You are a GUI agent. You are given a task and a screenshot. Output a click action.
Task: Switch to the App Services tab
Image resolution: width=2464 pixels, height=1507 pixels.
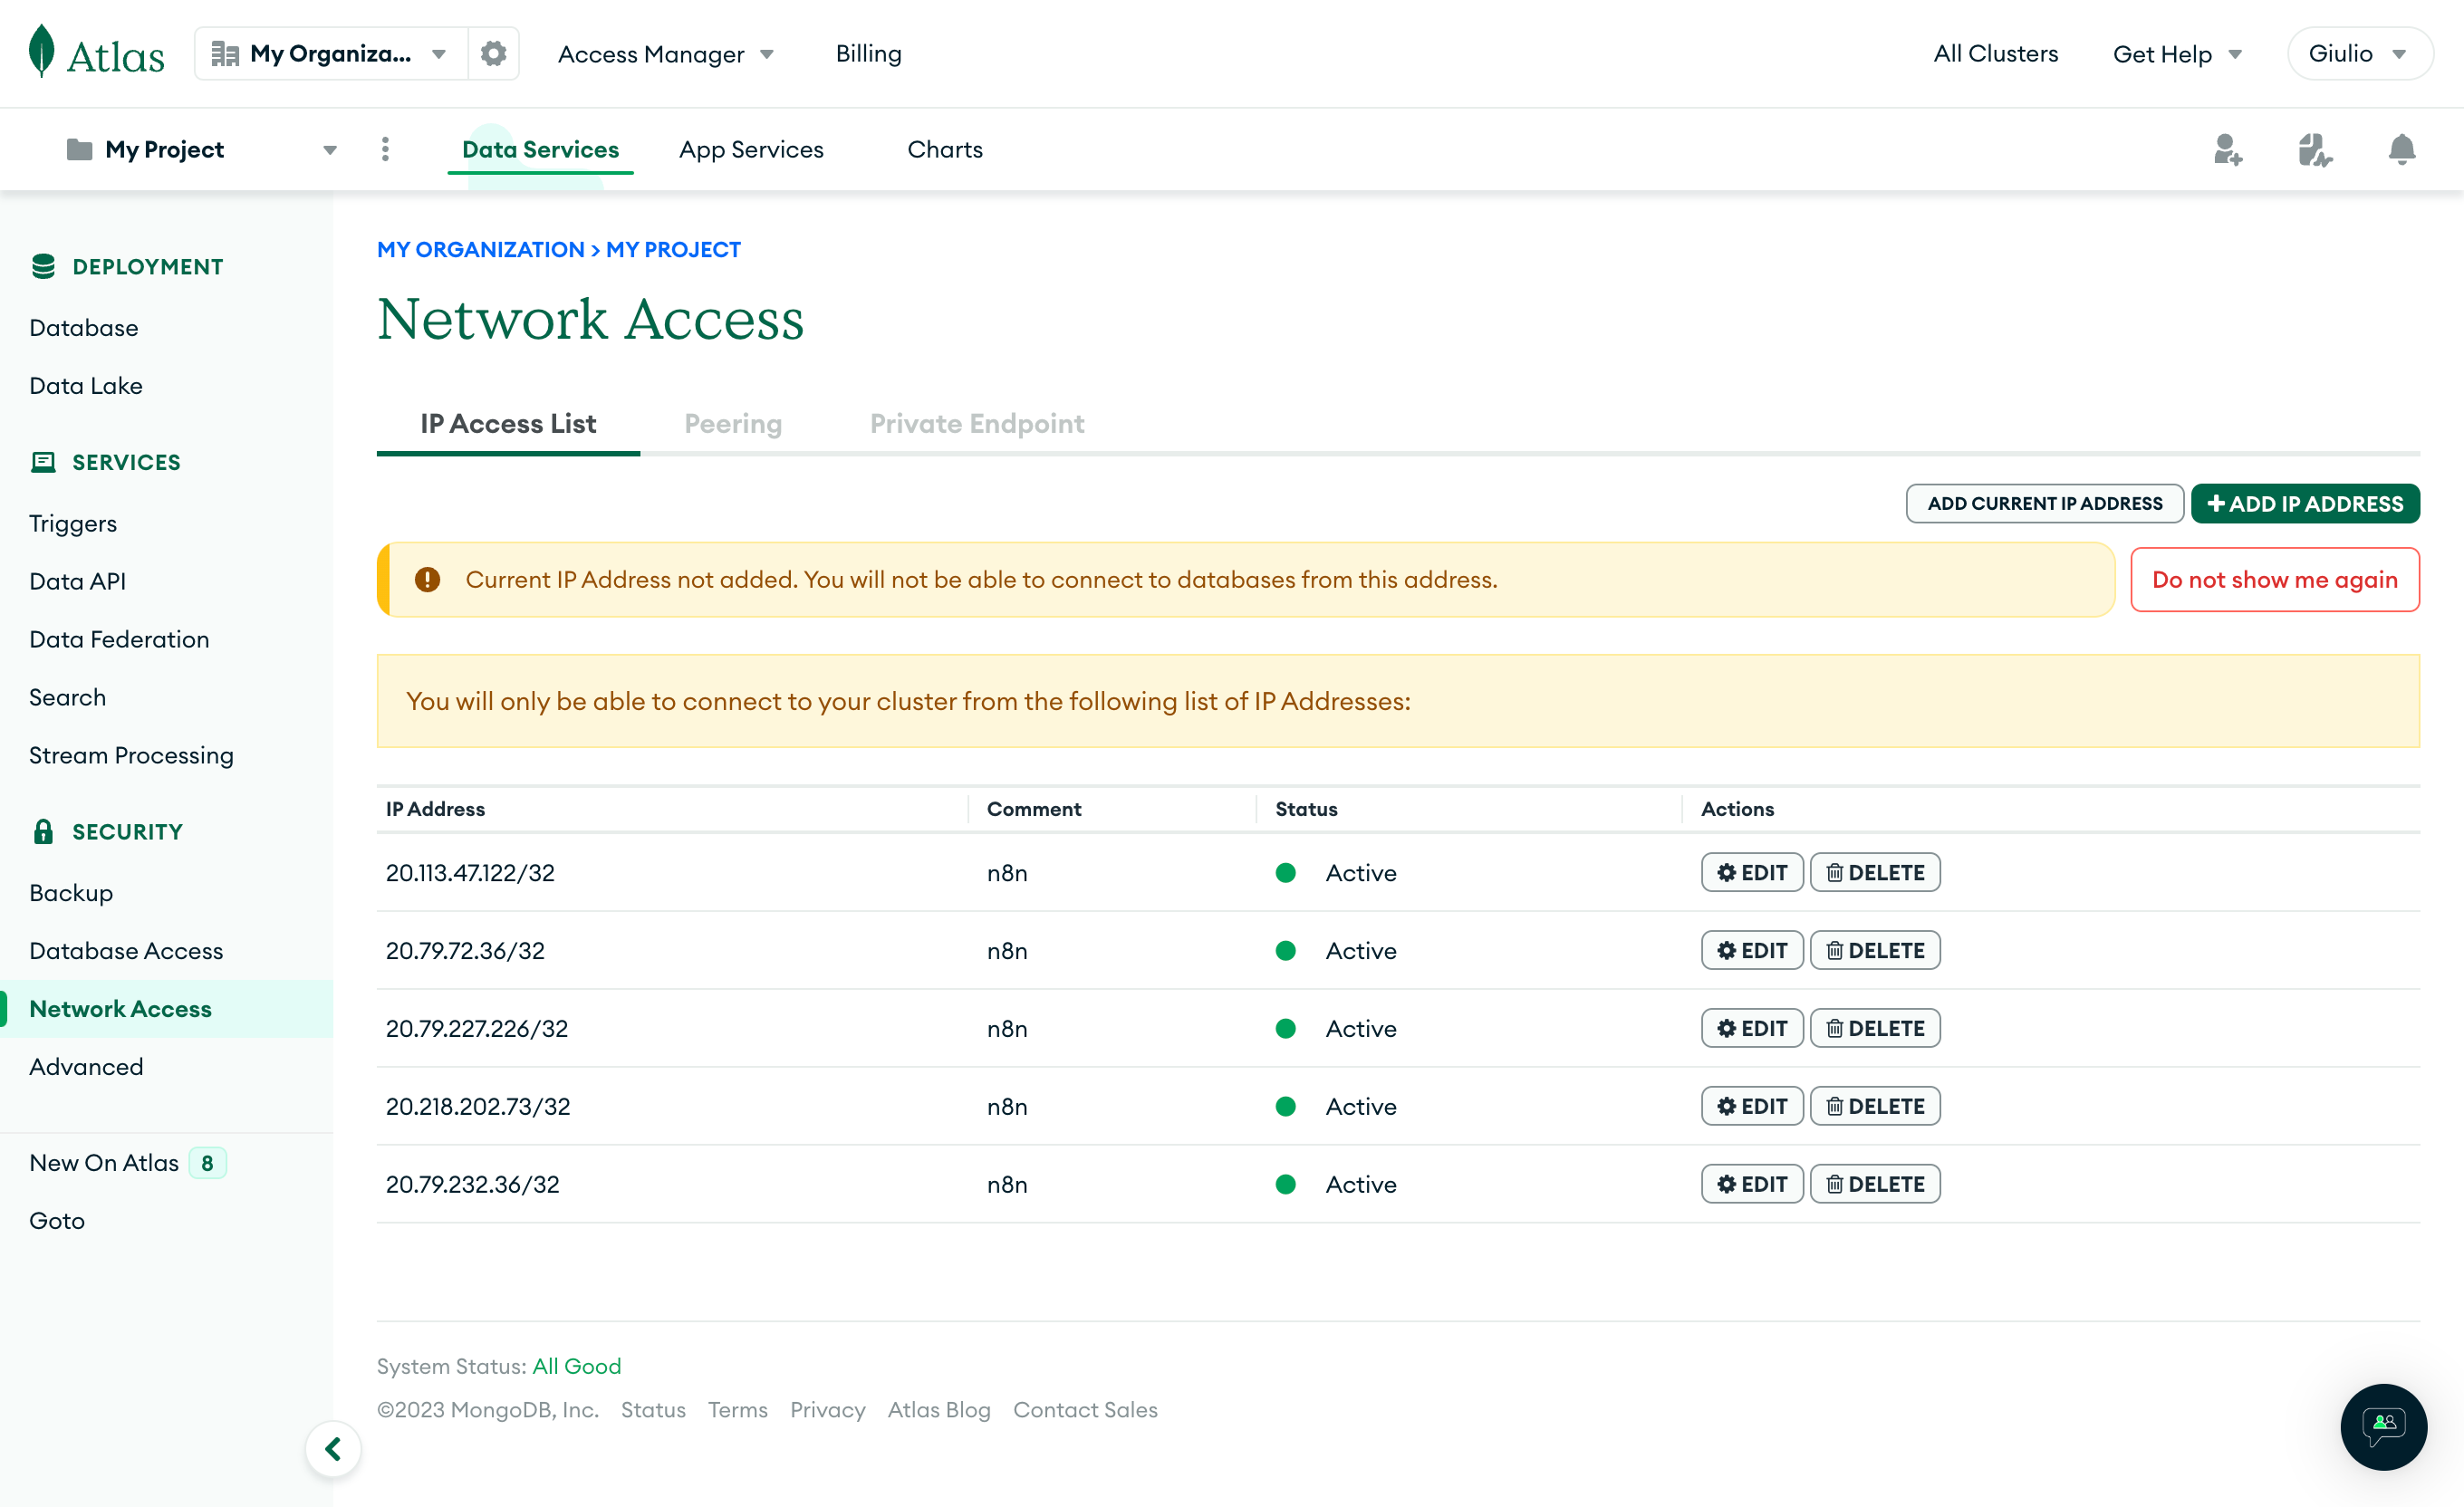(751, 148)
